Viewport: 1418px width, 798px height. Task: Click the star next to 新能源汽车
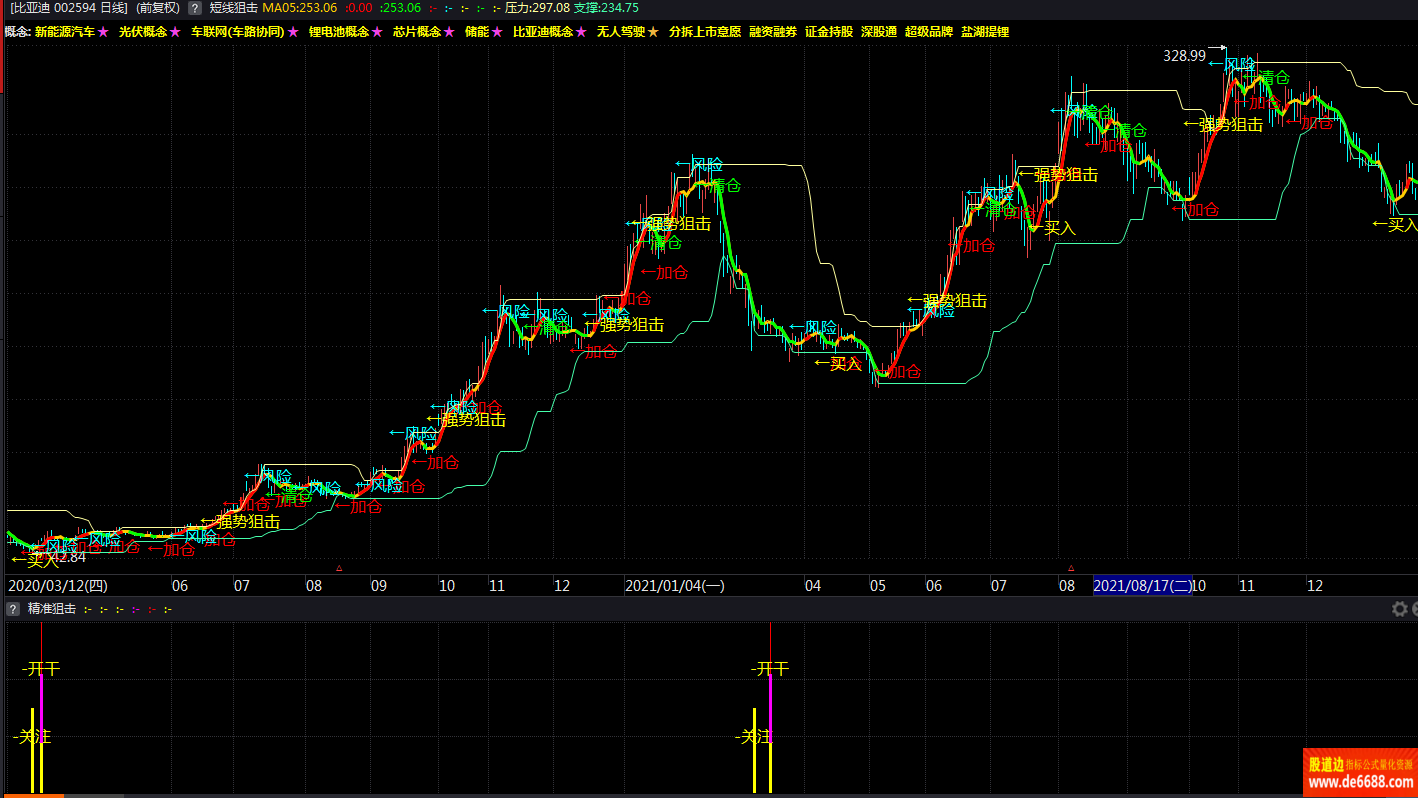click(x=103, y=32)
